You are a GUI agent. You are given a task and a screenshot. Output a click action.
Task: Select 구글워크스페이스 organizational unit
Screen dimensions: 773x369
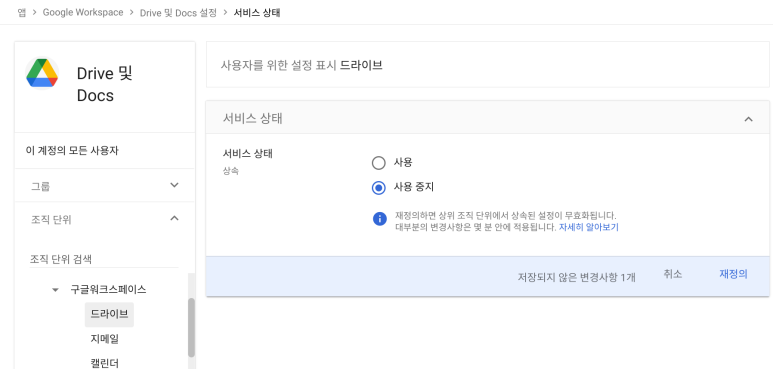(108, 290)
